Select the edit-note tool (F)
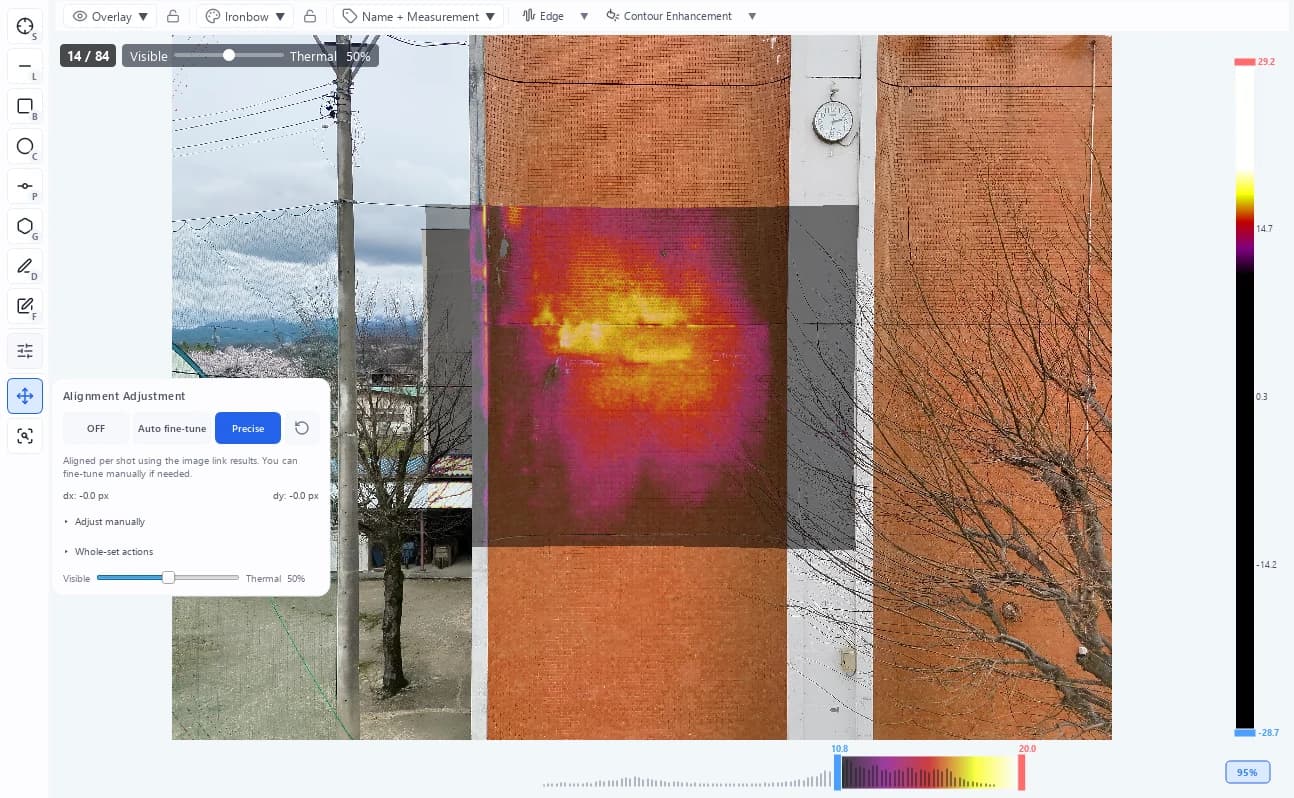 coord(25,307)
